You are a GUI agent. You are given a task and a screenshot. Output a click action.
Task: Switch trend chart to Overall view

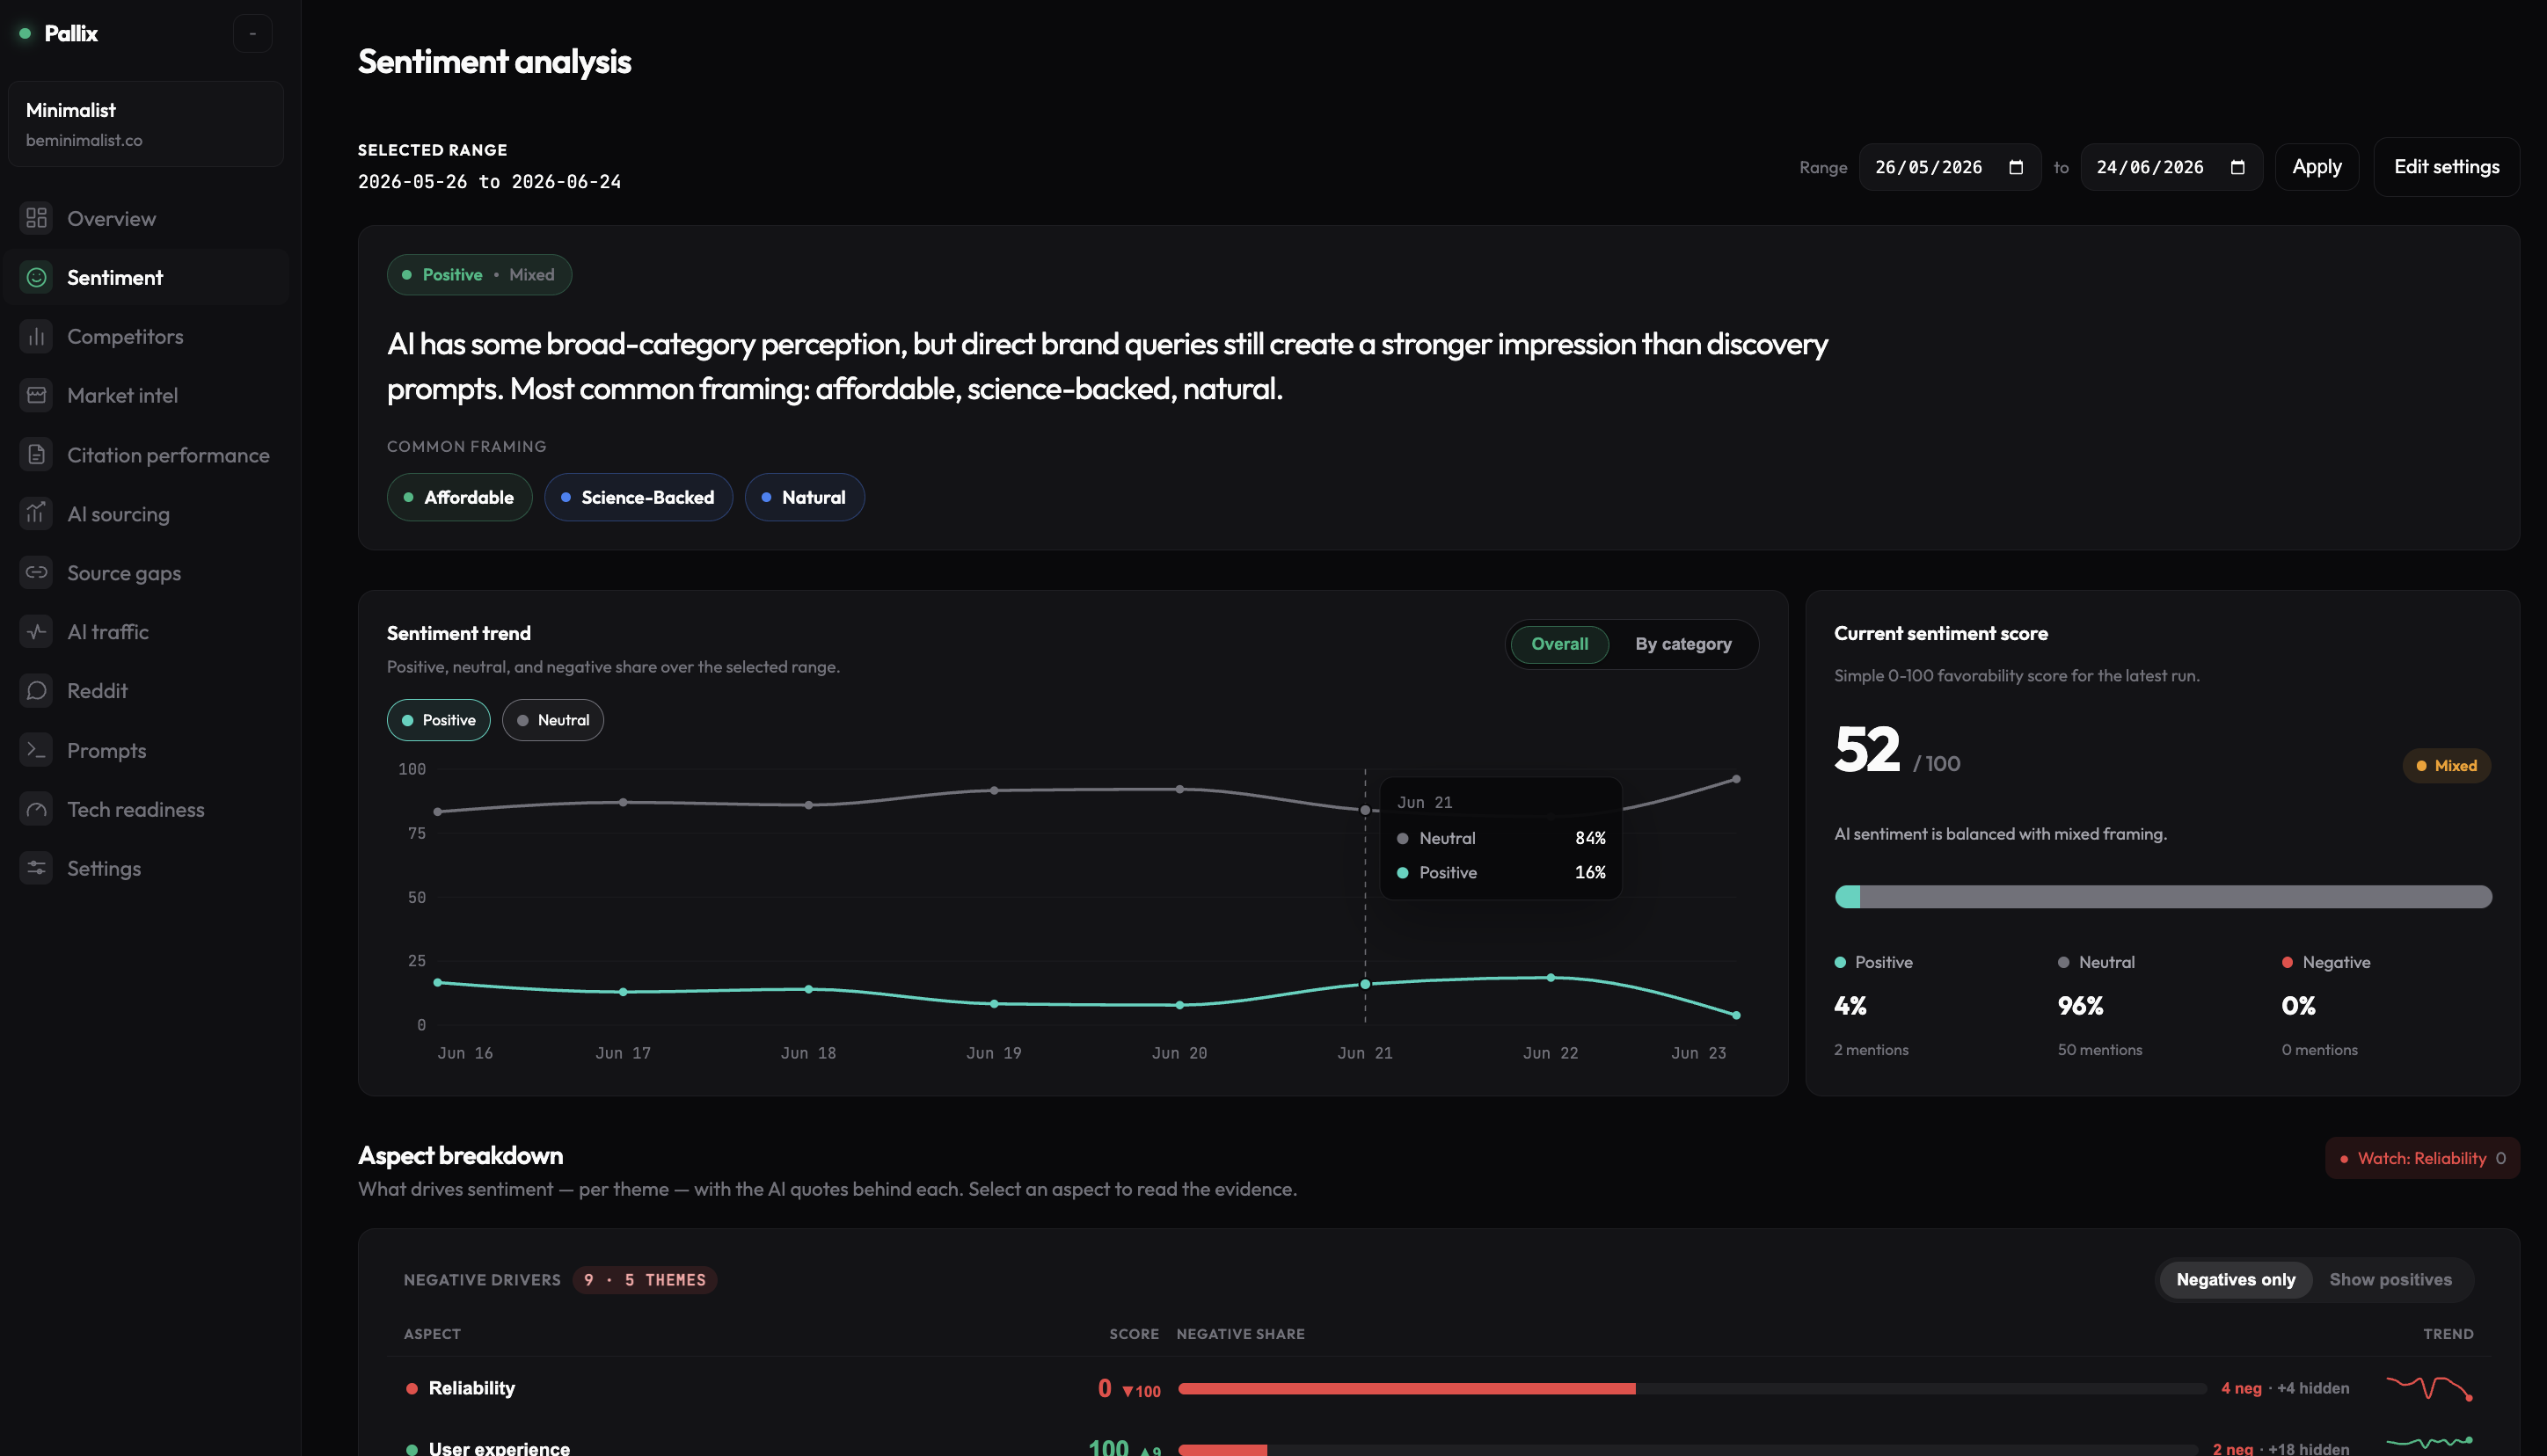(x=1559, y=644)
